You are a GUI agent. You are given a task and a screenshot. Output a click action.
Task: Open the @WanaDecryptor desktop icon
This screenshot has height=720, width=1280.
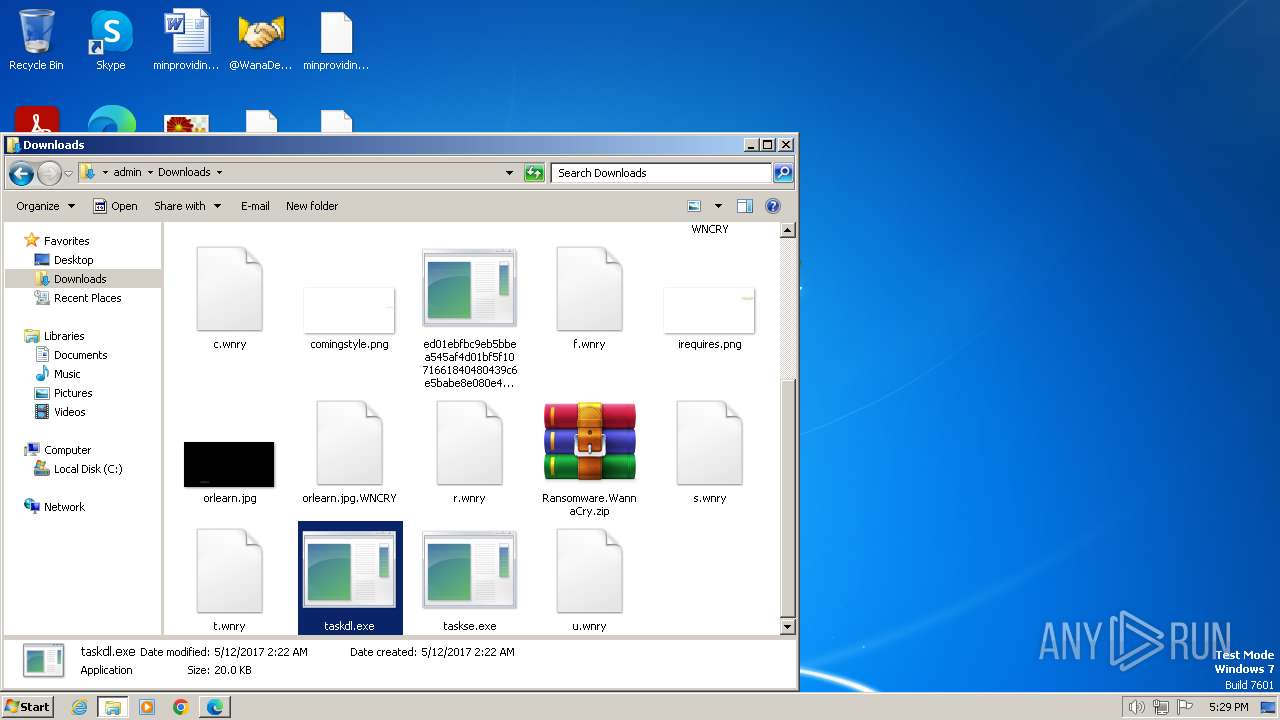coord(261,40)
